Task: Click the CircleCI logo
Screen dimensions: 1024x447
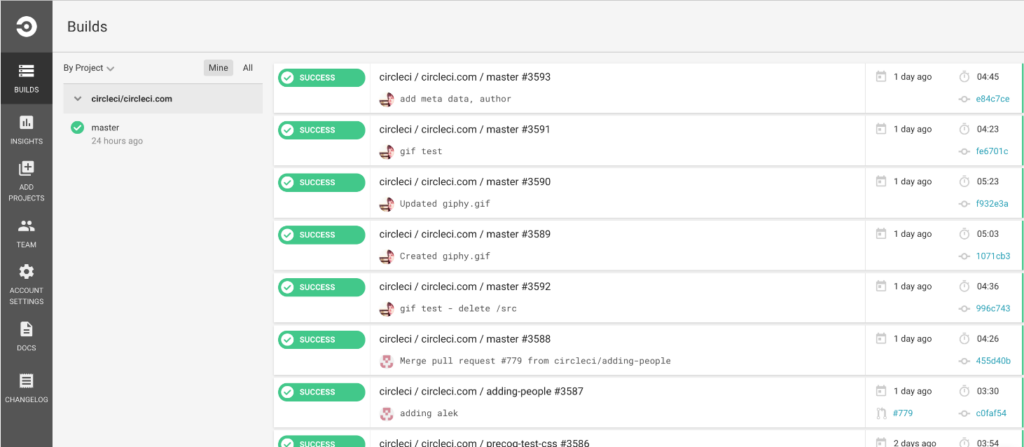Action: point(26,27)
